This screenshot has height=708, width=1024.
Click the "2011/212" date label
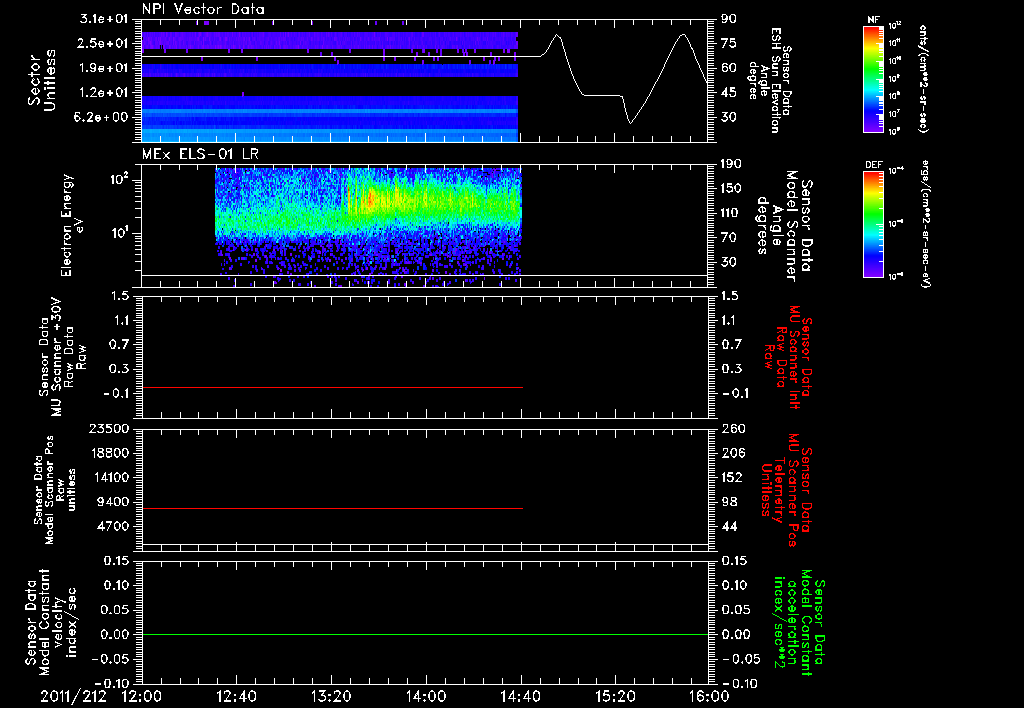[74, 696]
